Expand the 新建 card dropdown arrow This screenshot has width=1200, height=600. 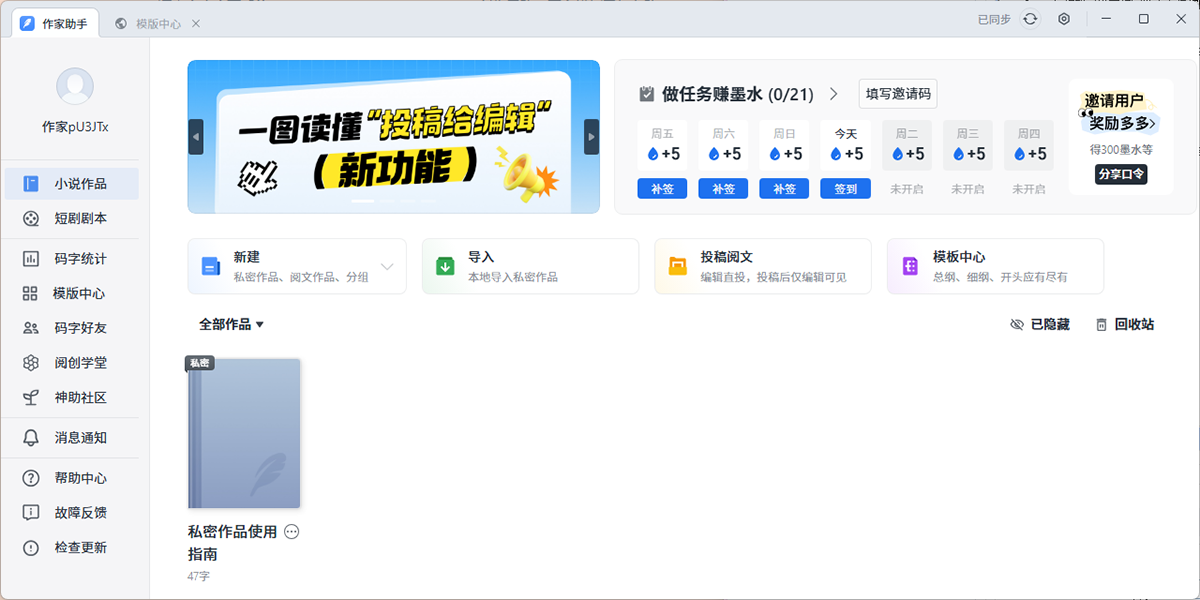tap(387, 267)
